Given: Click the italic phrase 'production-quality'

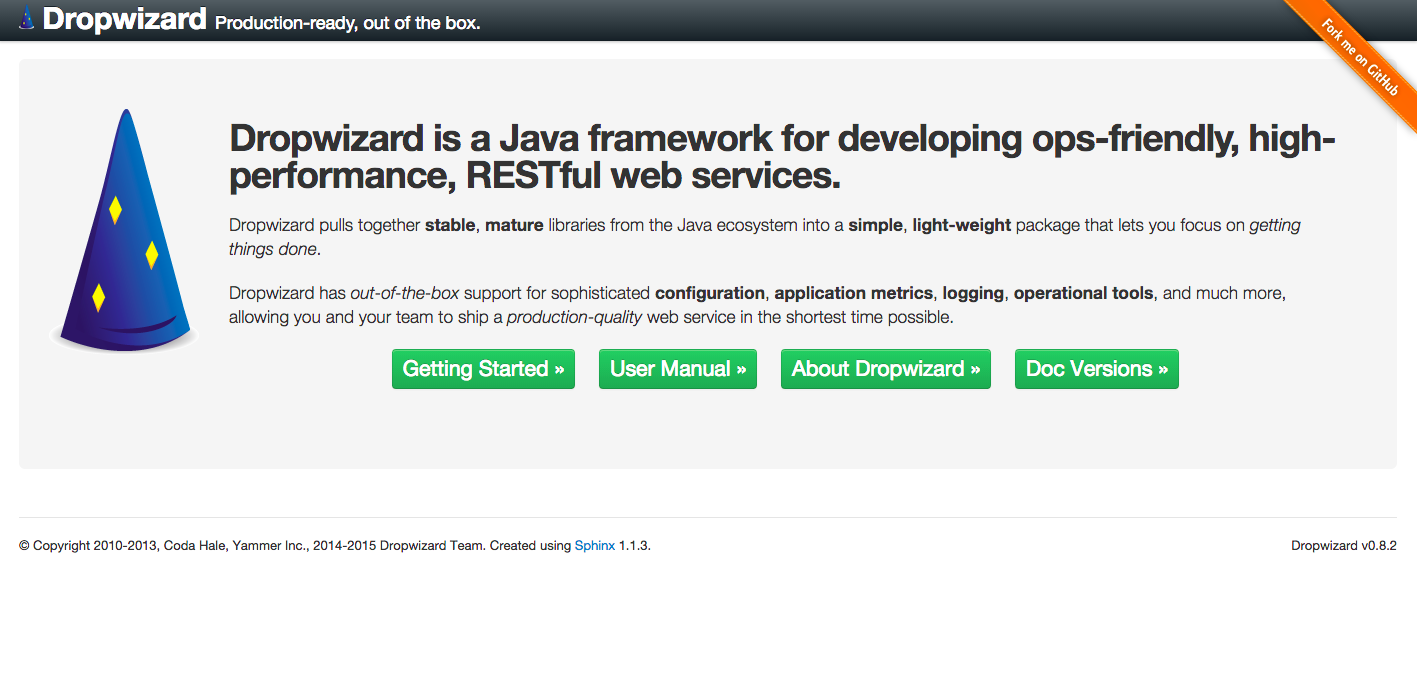Looking at the screenshot, I should 575,318.
